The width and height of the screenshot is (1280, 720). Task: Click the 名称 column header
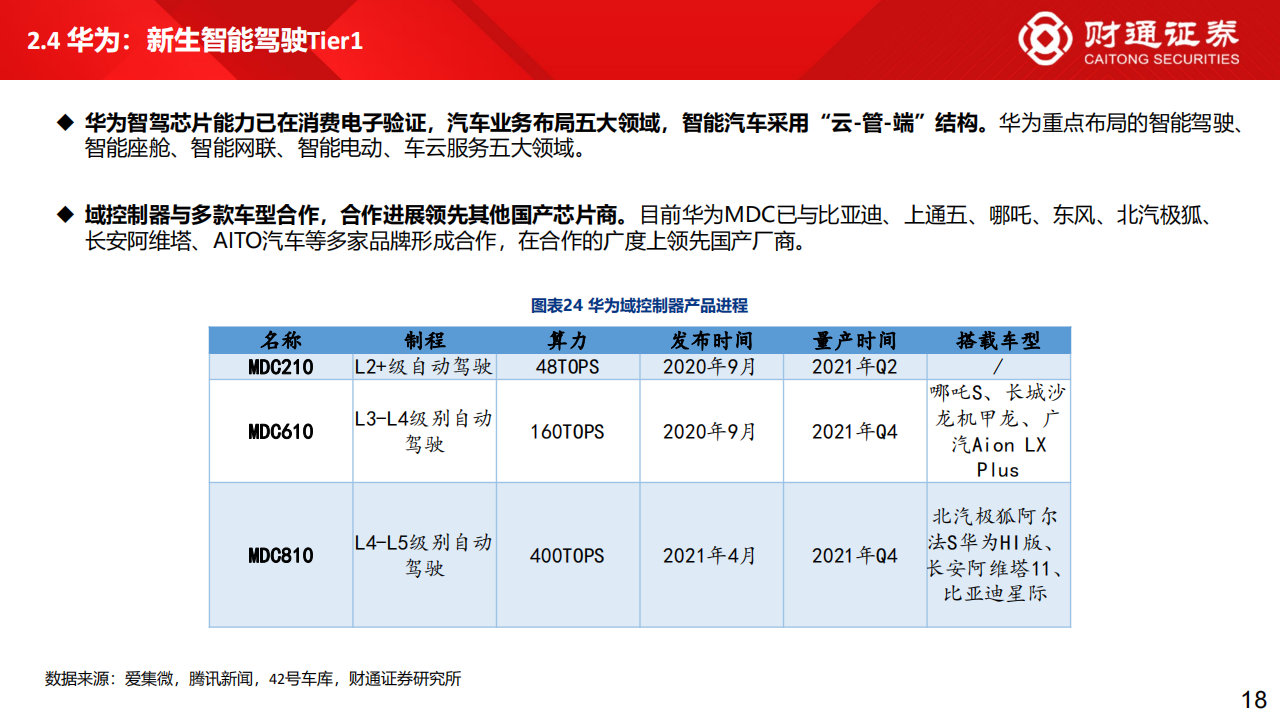[x=281, y=340]
